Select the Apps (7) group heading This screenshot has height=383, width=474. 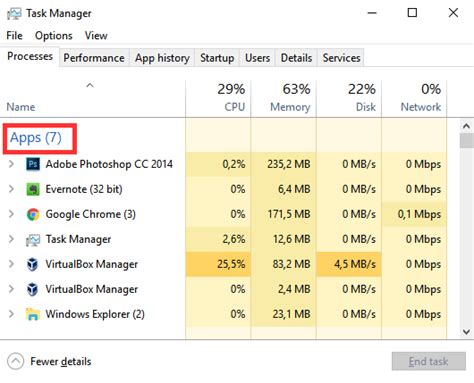click(36, 138)
